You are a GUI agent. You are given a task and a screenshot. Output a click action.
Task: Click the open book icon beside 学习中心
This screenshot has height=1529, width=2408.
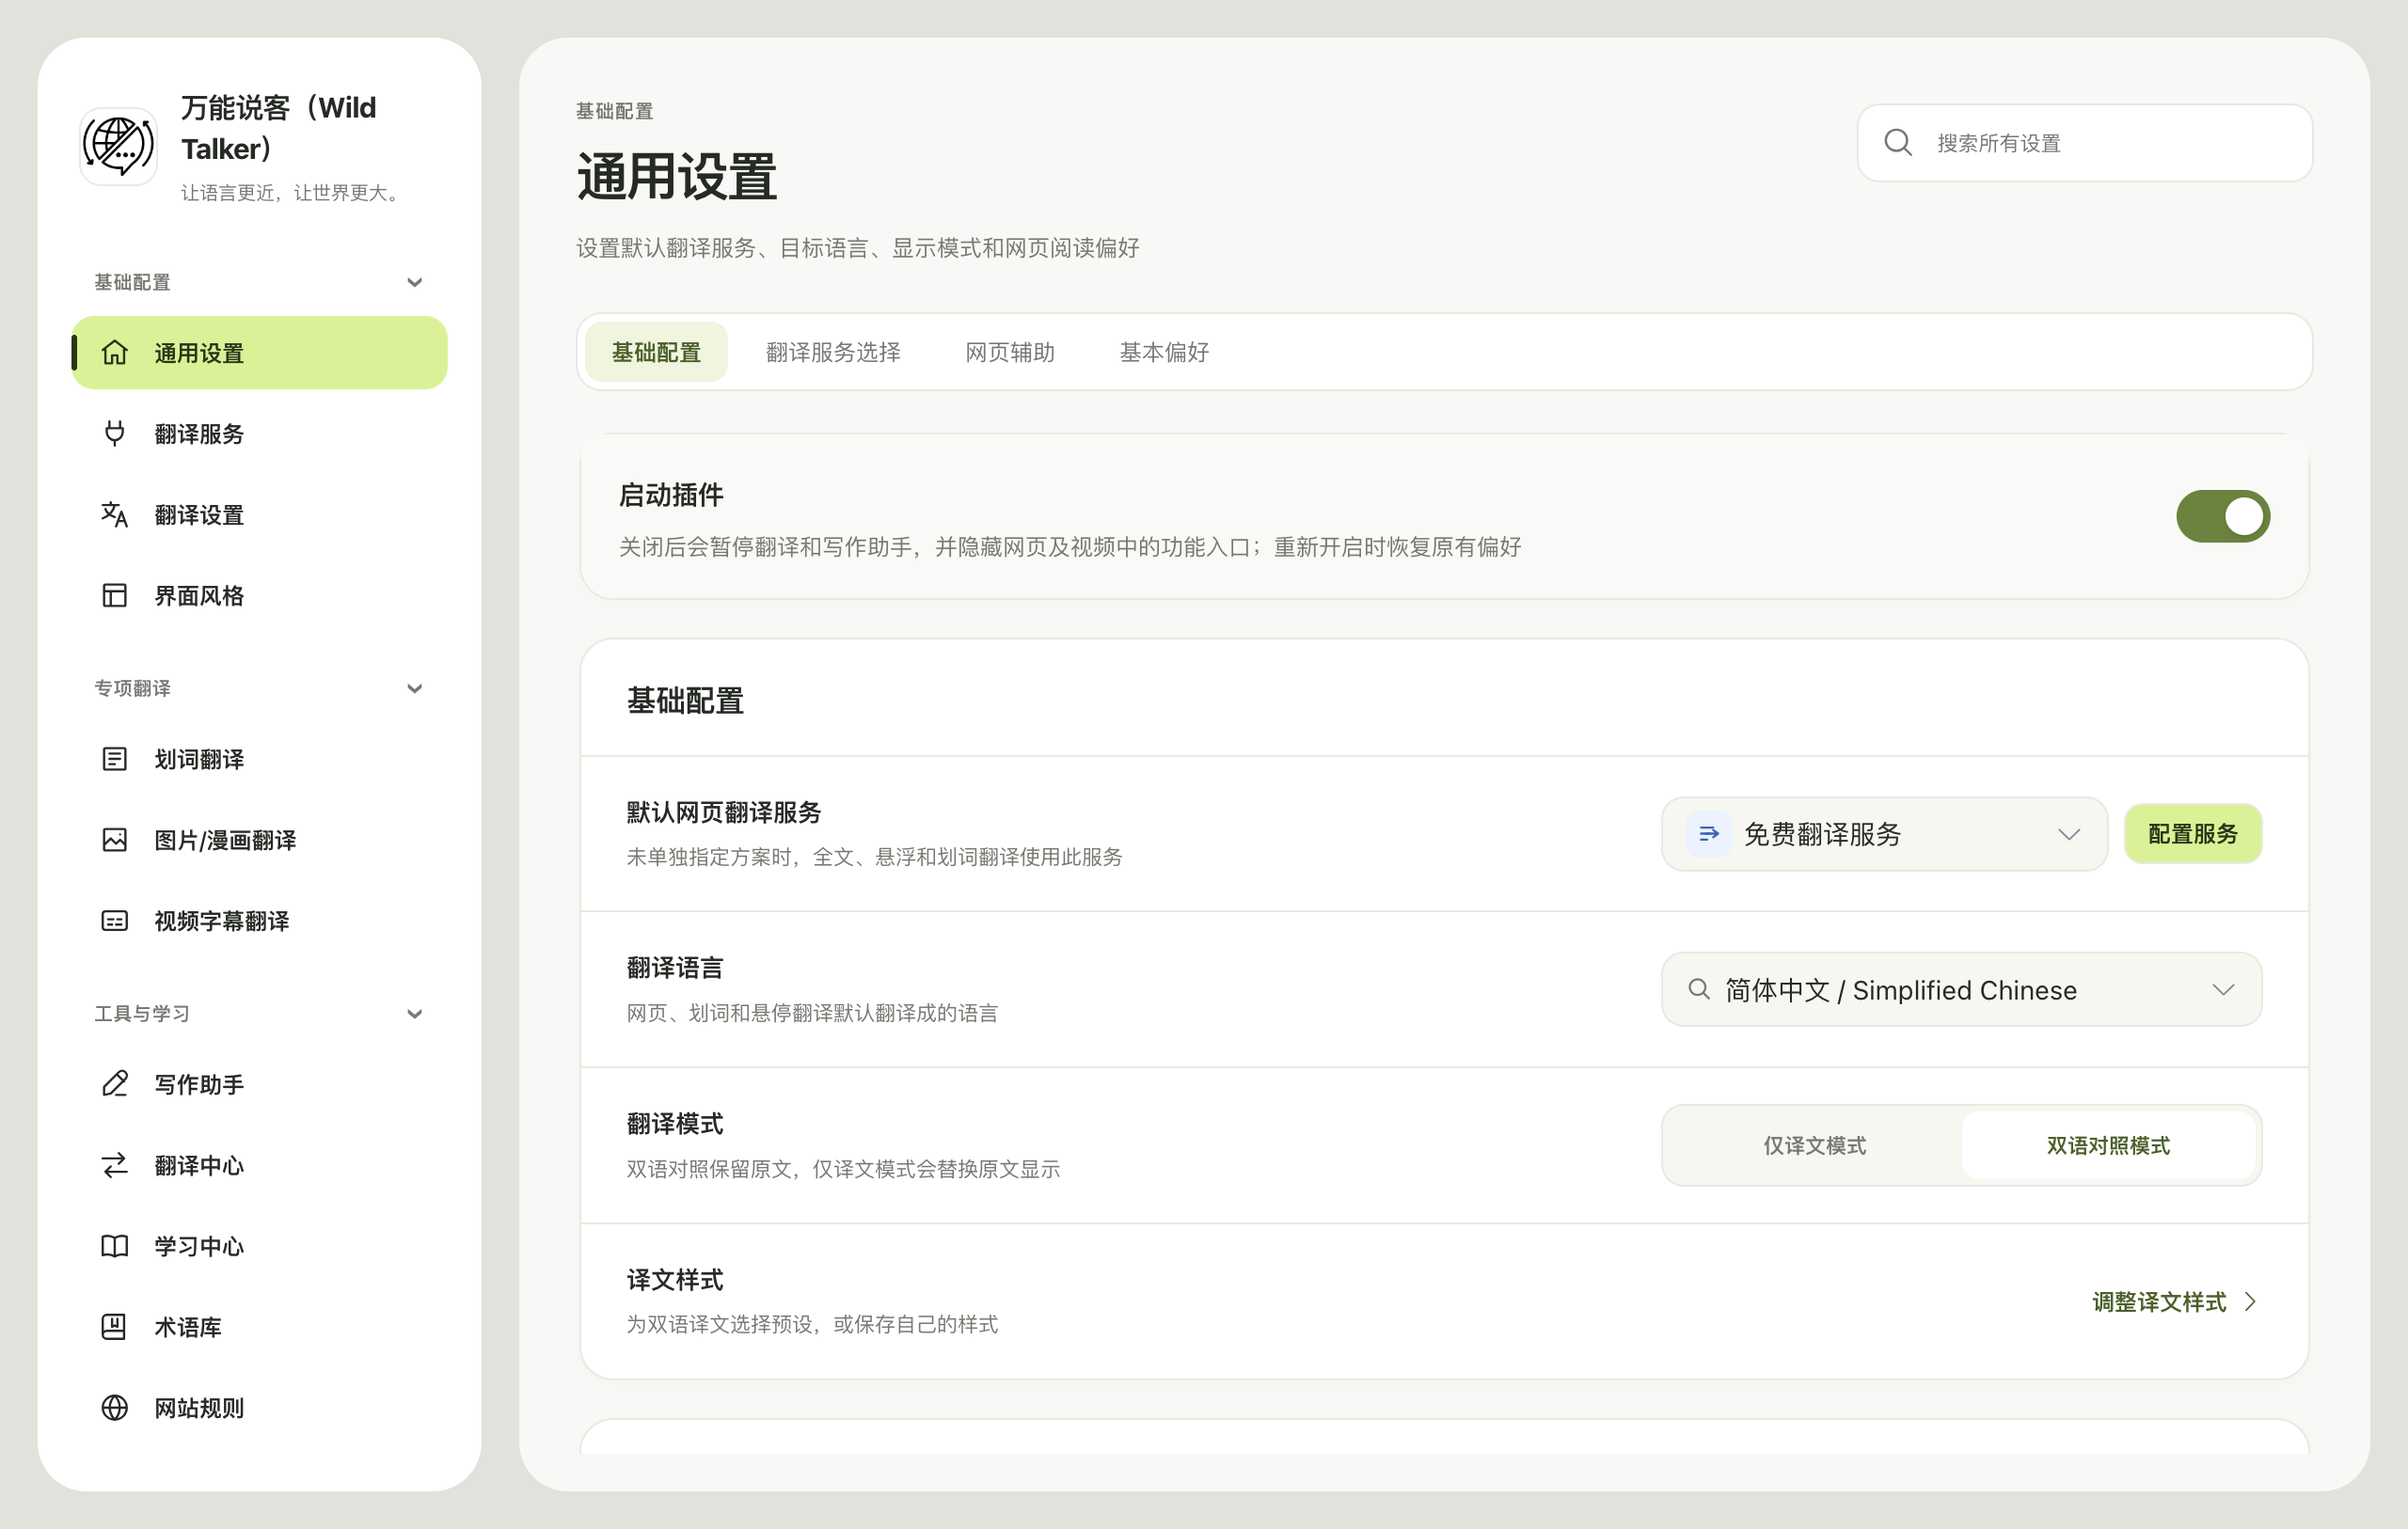coord(115,1245)
